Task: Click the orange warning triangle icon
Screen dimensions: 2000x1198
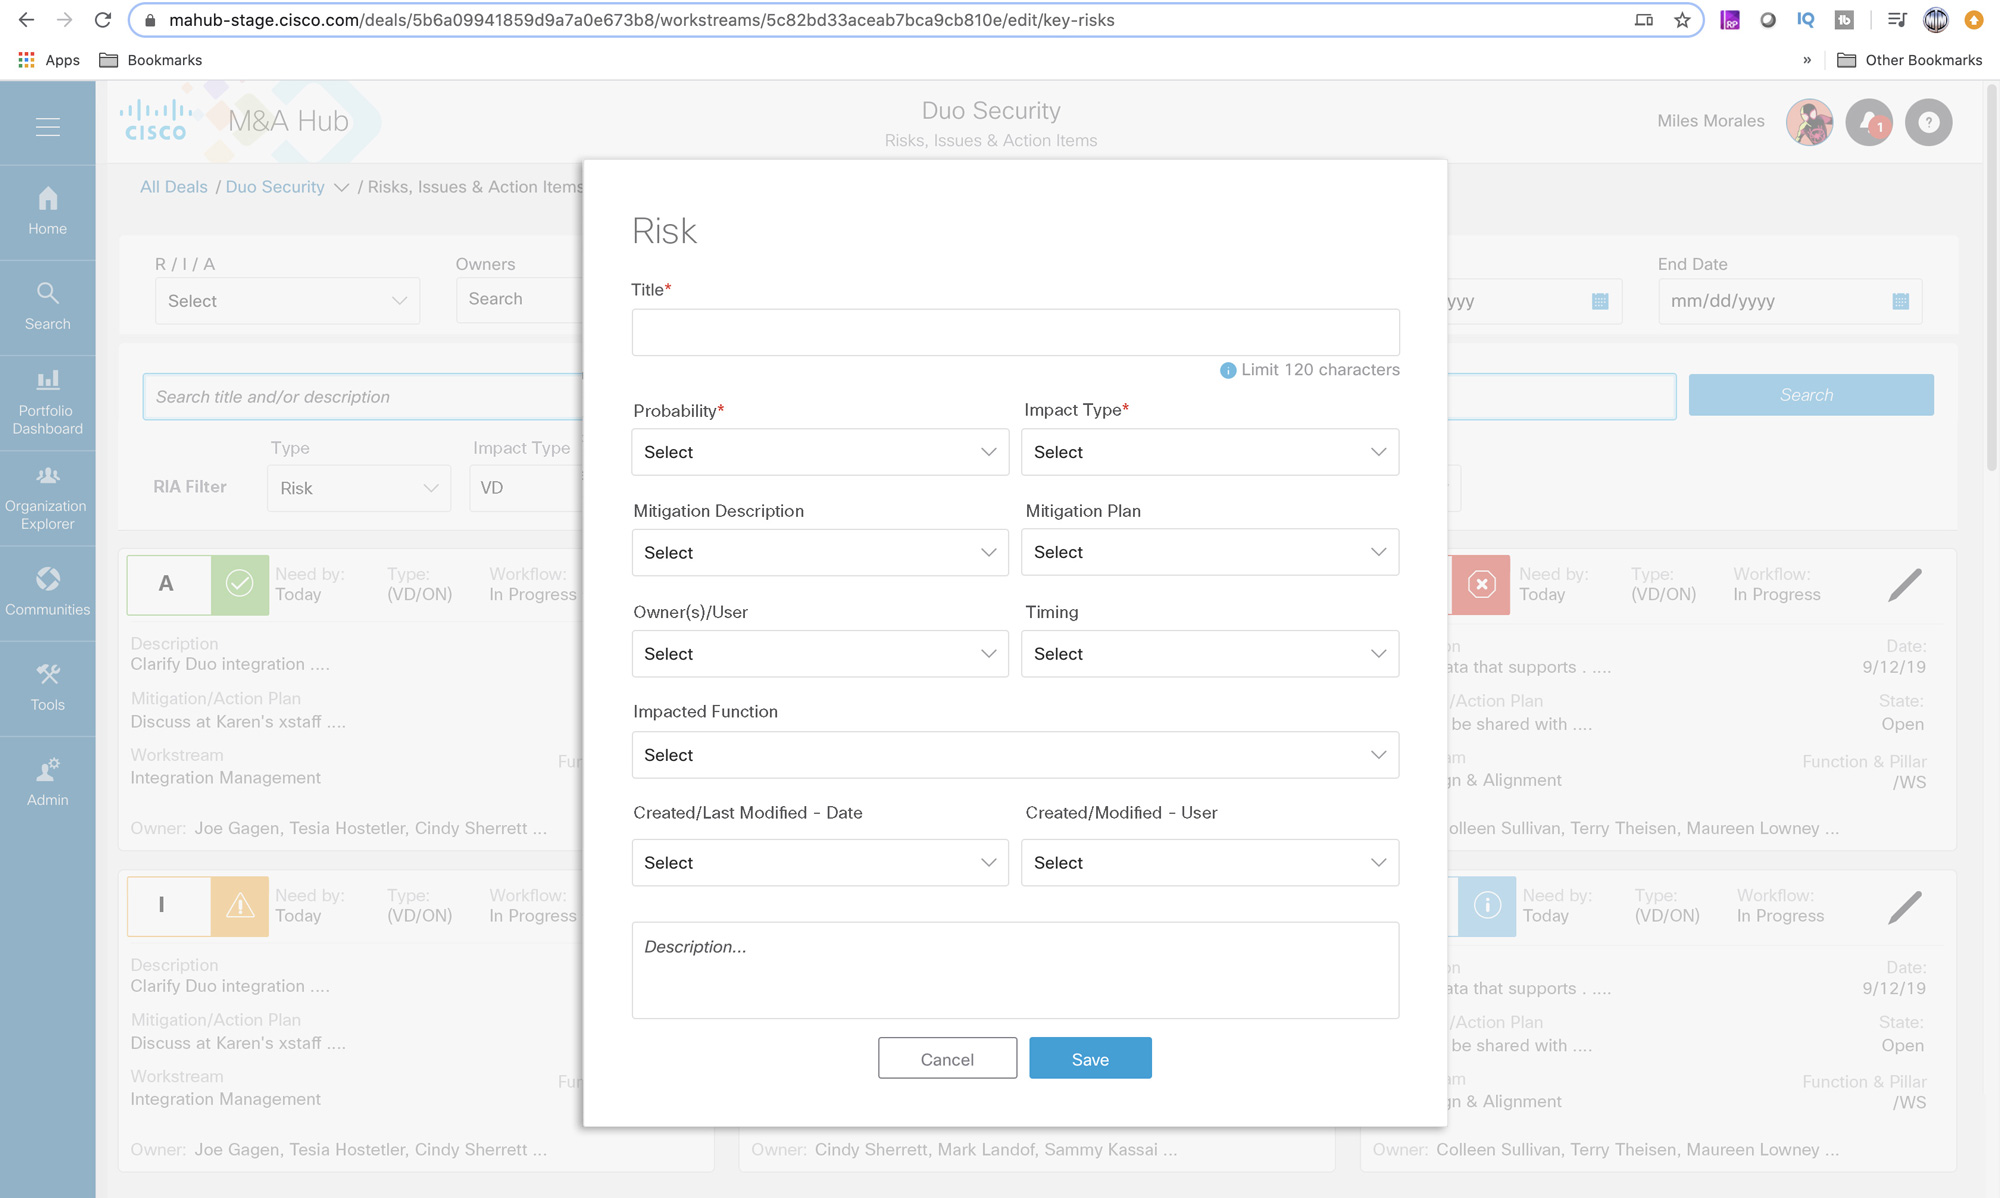Action: [x=240, y=906]
